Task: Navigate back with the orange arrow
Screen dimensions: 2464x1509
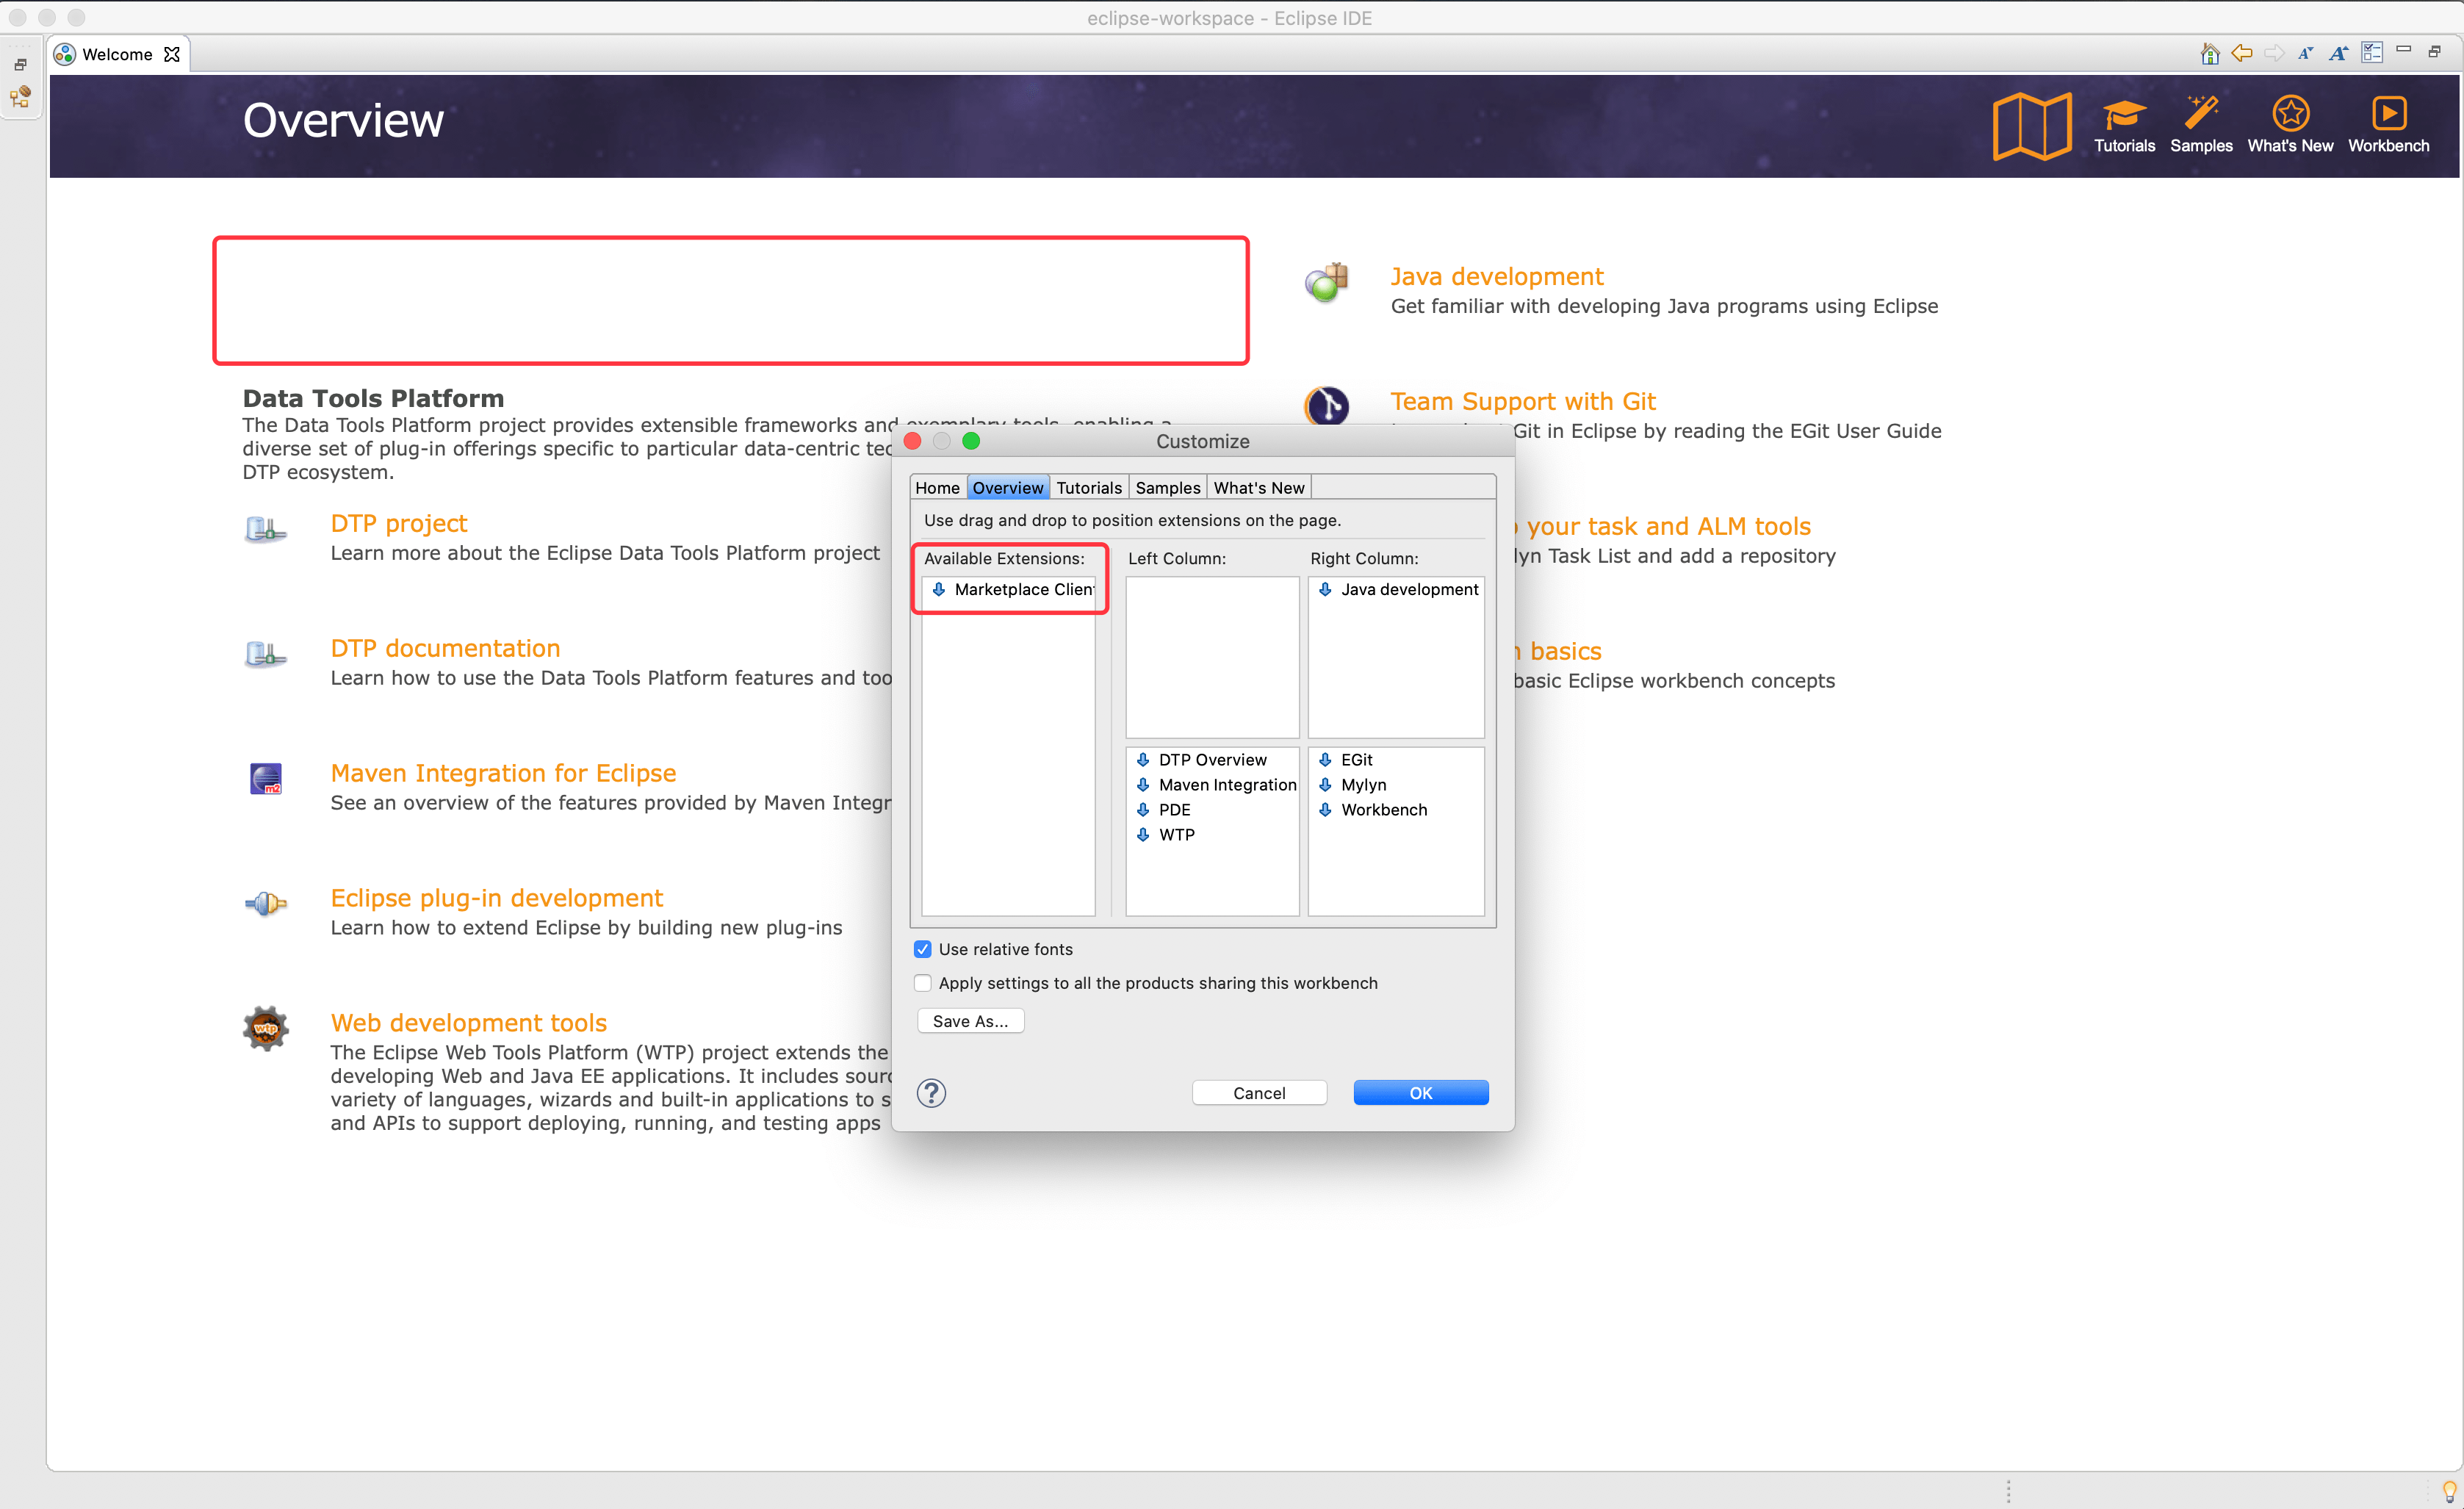Action: [2241, 53]
